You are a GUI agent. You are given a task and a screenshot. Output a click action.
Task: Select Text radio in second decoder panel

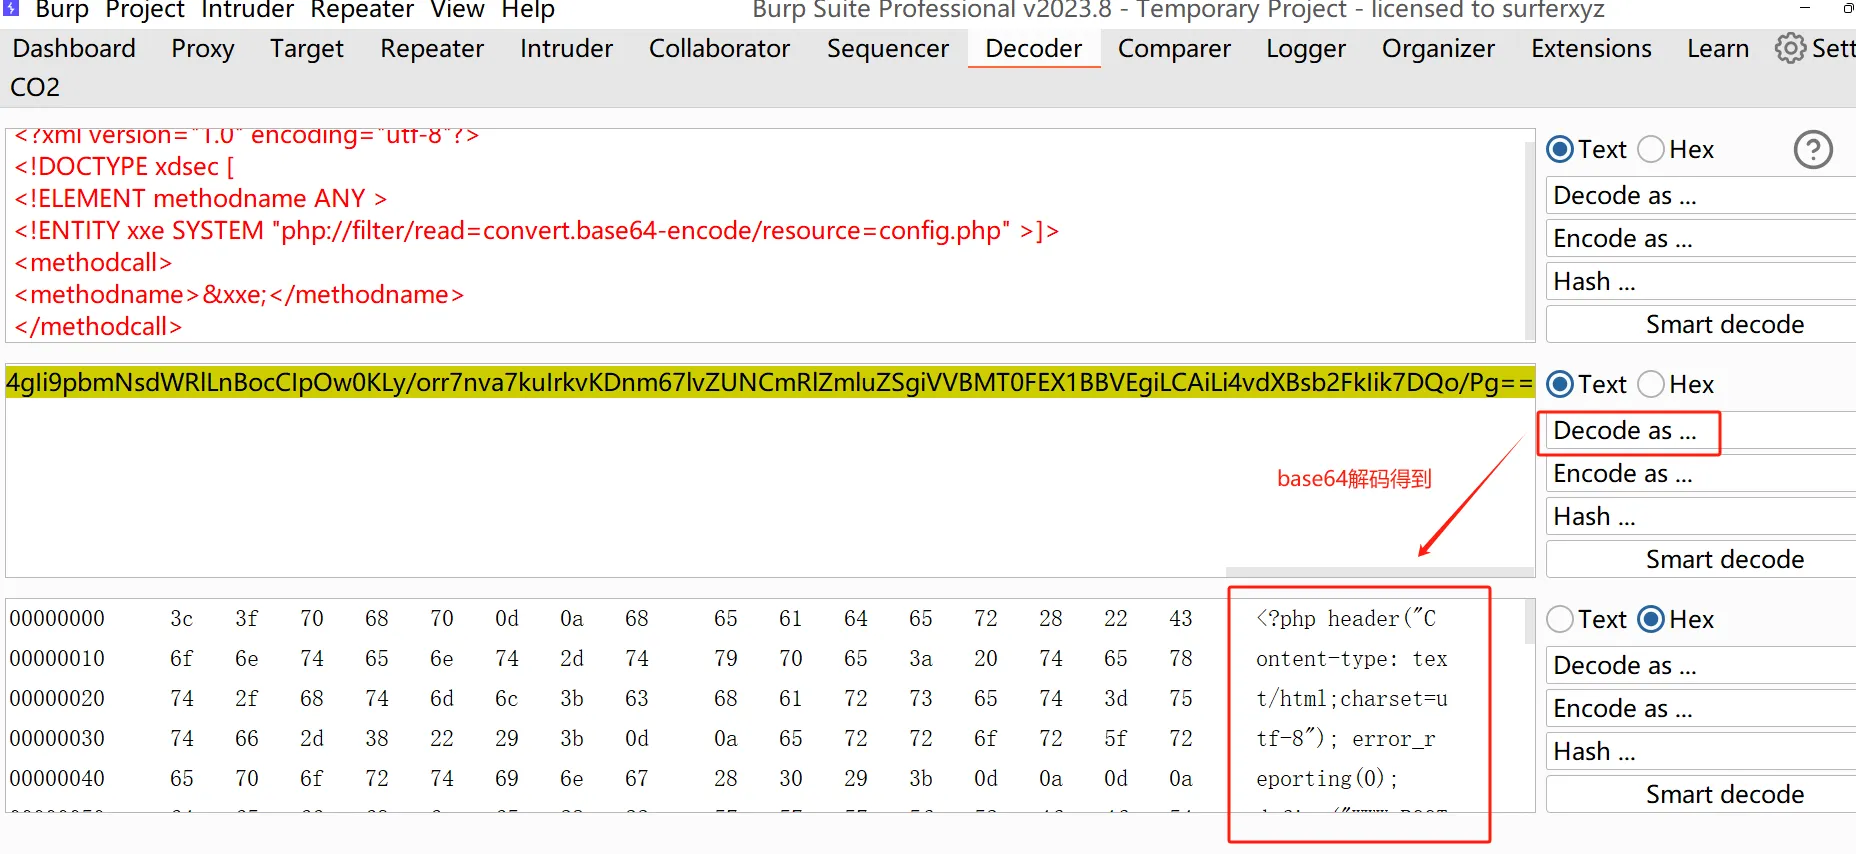click(x=1560, y=384)
